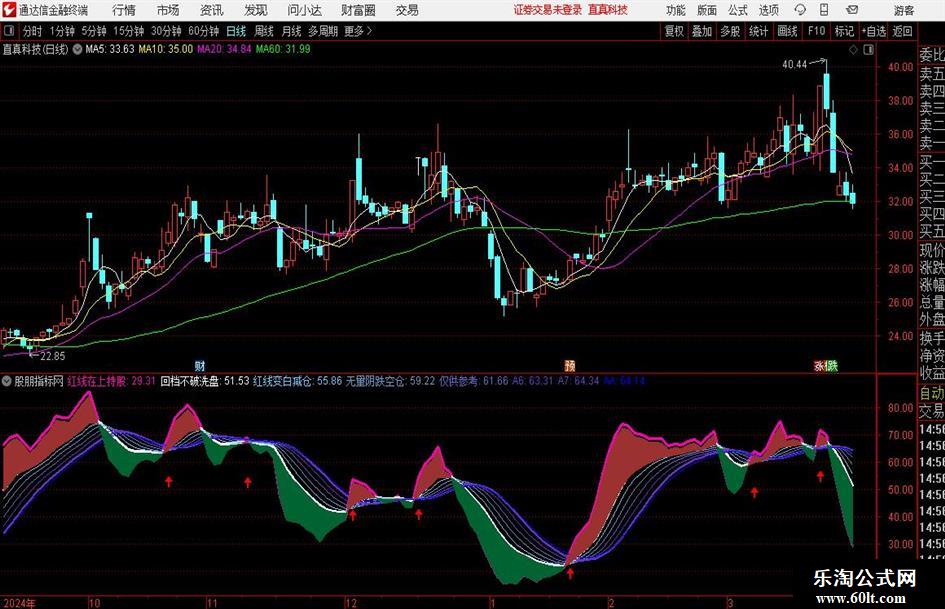The width and height of the screenshot is (945, 609).
Task: Click the 财 marker on the chart
Action: pos(200,365)
